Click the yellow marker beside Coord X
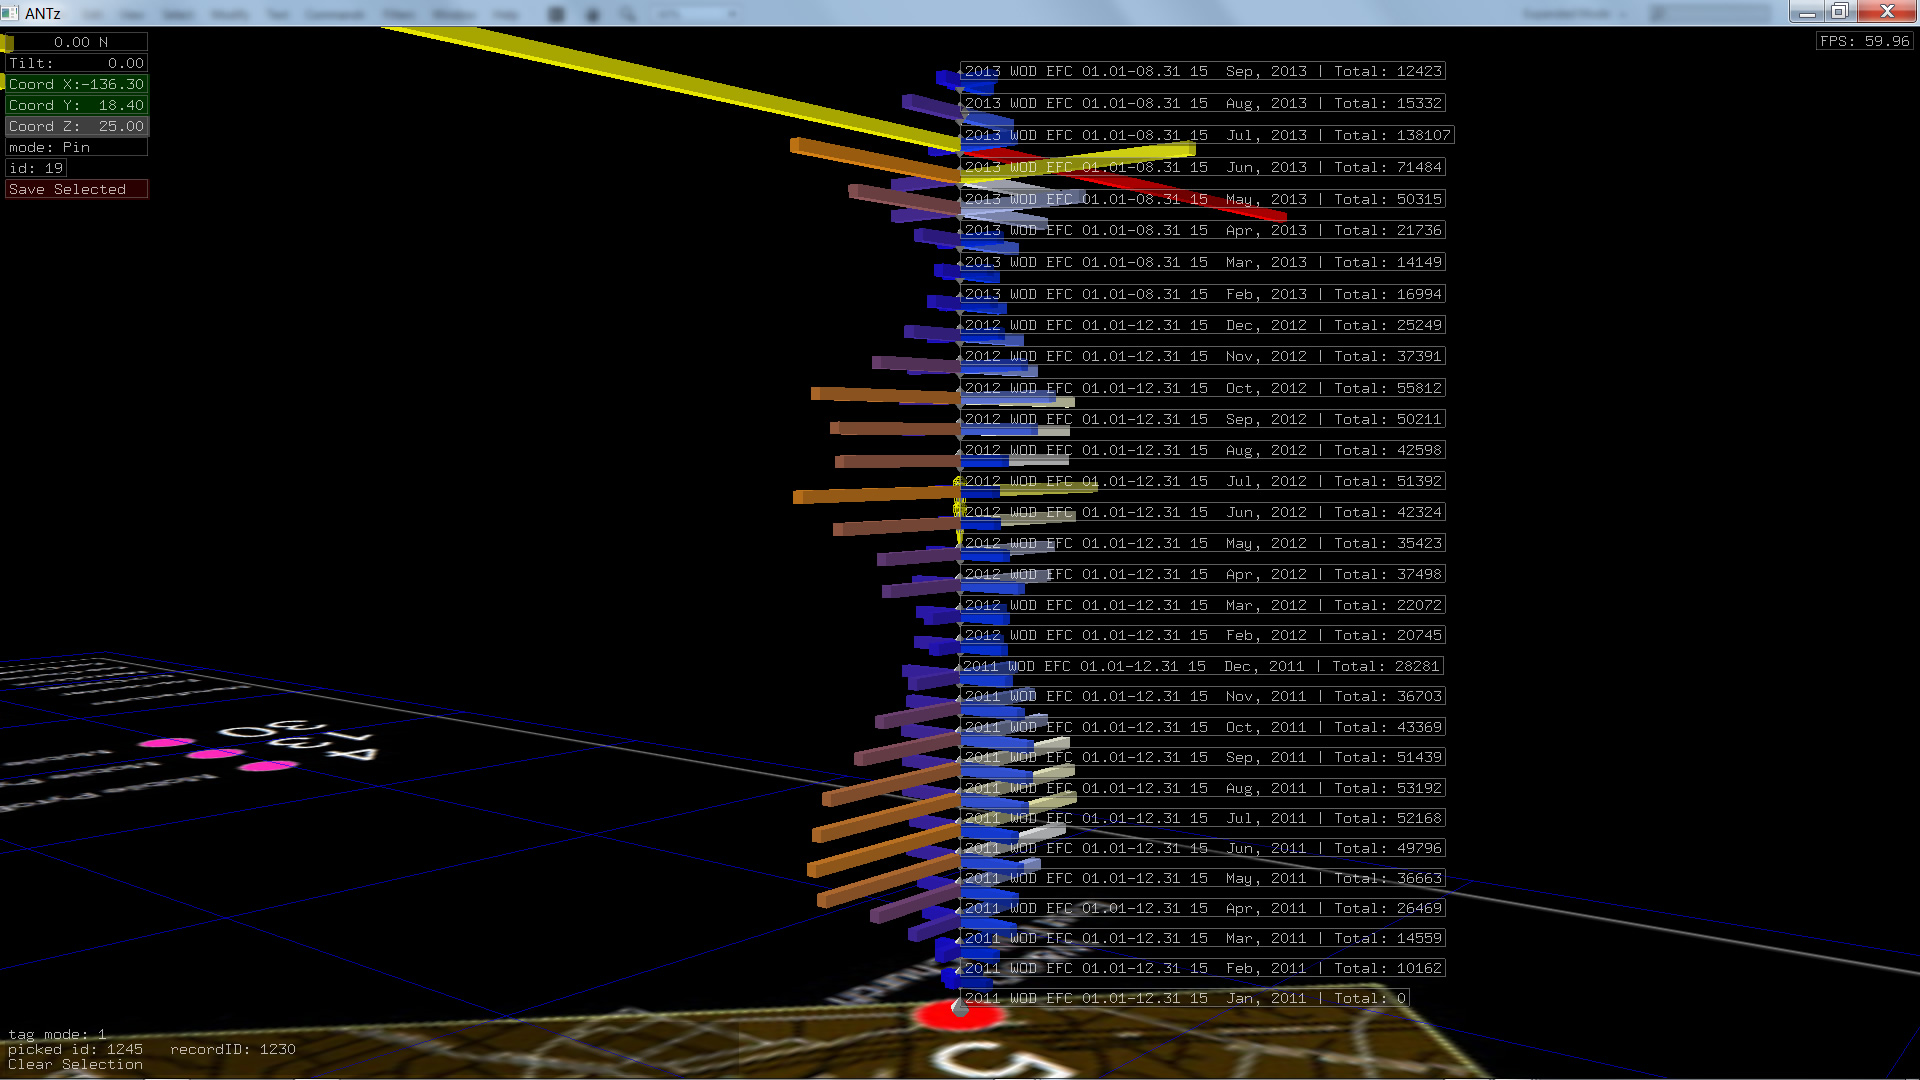 3,83
